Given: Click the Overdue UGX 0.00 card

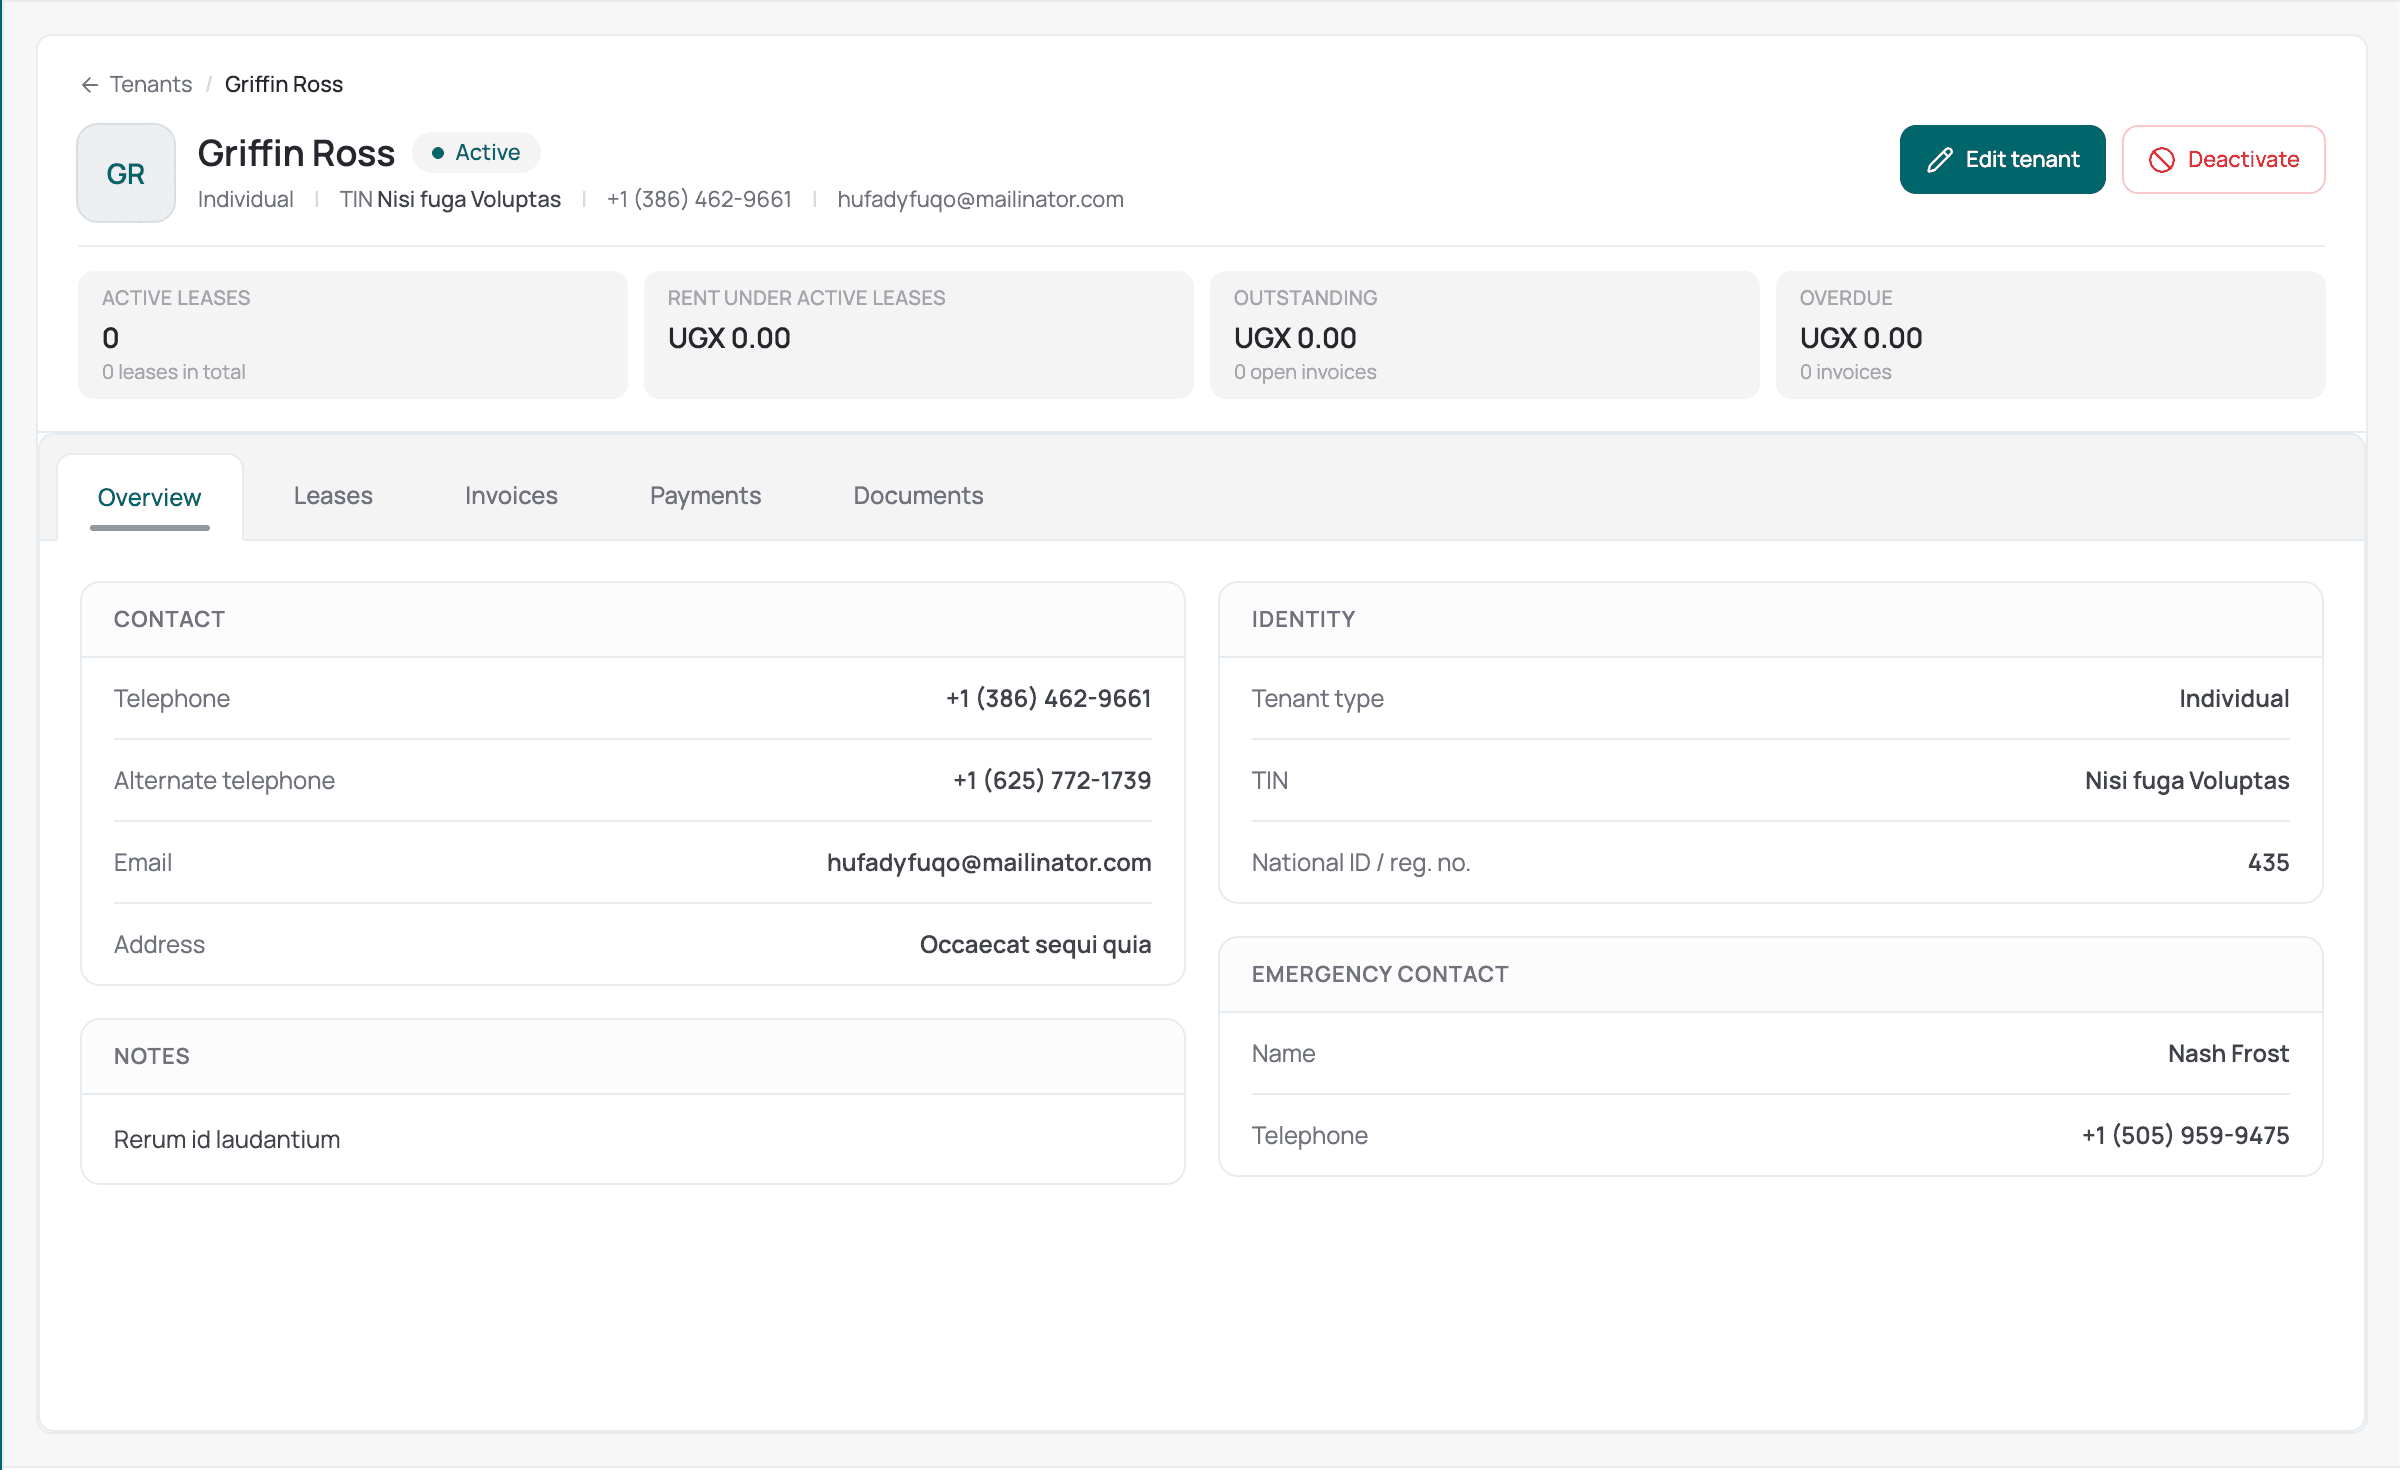Looking at the screenshot, I should (2051, 335).
